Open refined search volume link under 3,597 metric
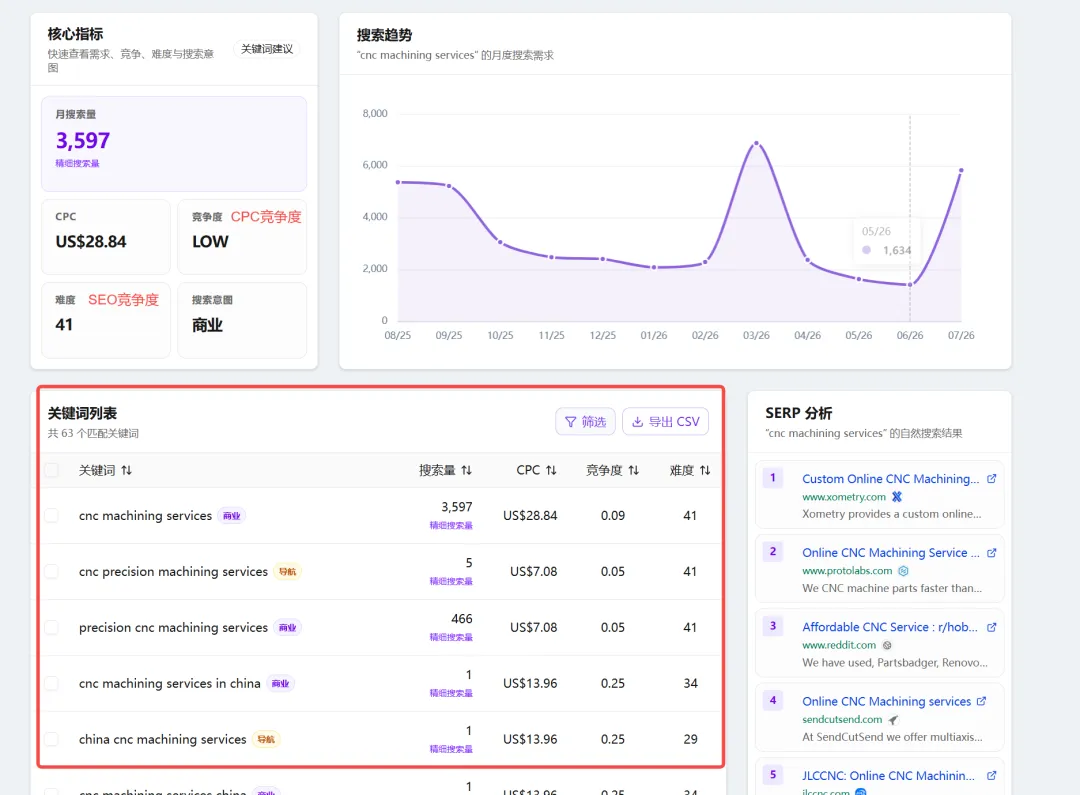Screen dimensions: 1080x795 coord(77,163)
